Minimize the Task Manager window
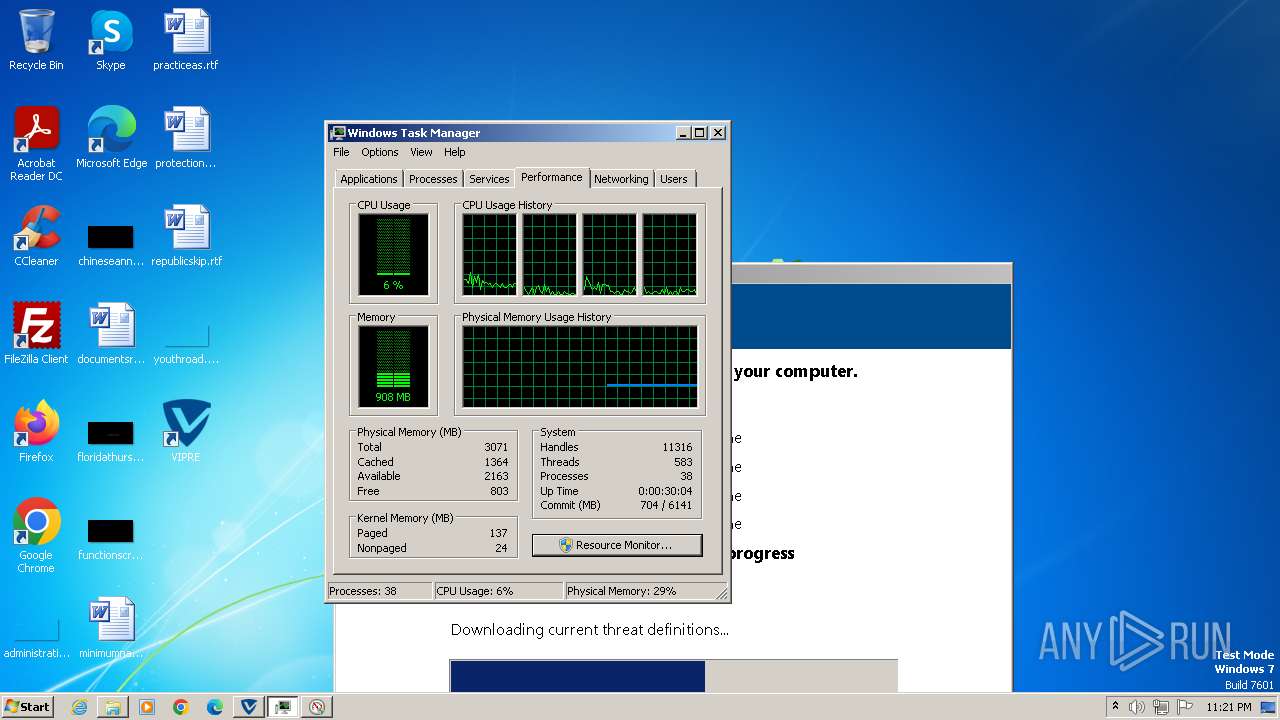 (683, 133)
